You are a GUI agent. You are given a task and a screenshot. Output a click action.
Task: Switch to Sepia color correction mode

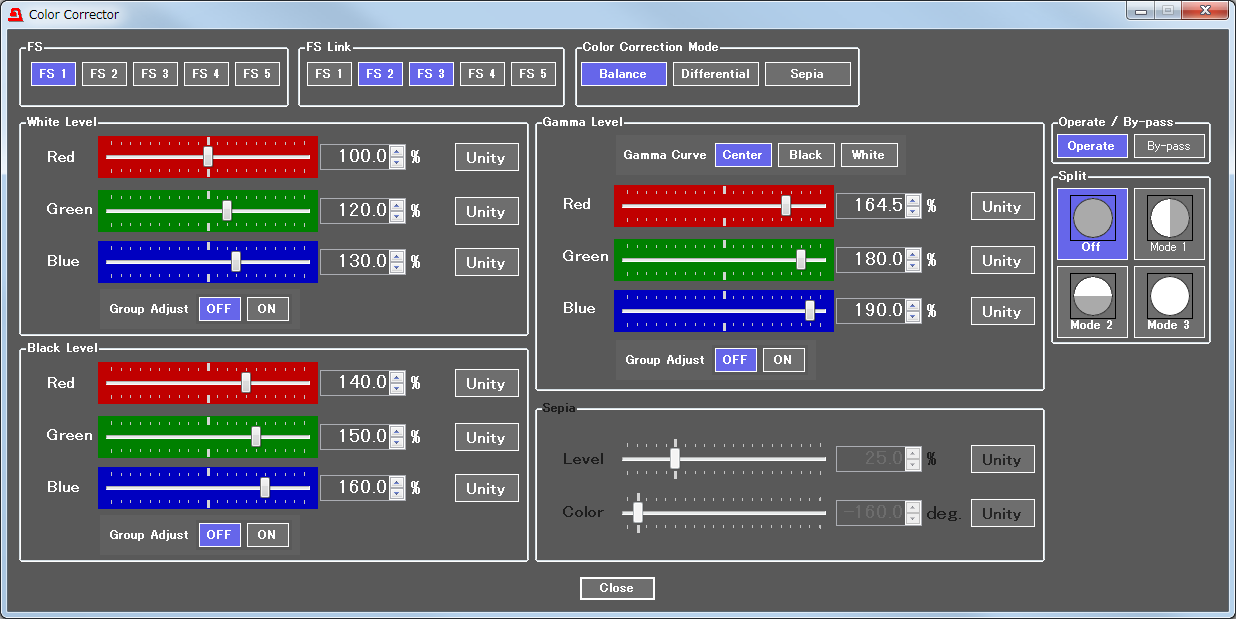pos(807,74)
